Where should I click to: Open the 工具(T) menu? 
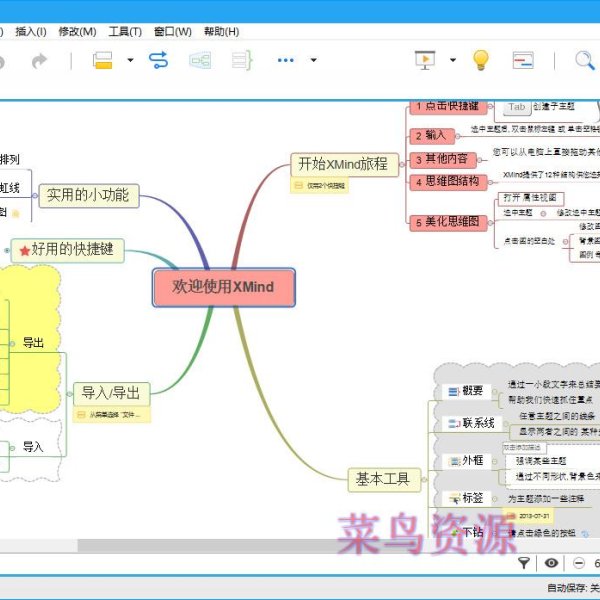click(125, 31)
